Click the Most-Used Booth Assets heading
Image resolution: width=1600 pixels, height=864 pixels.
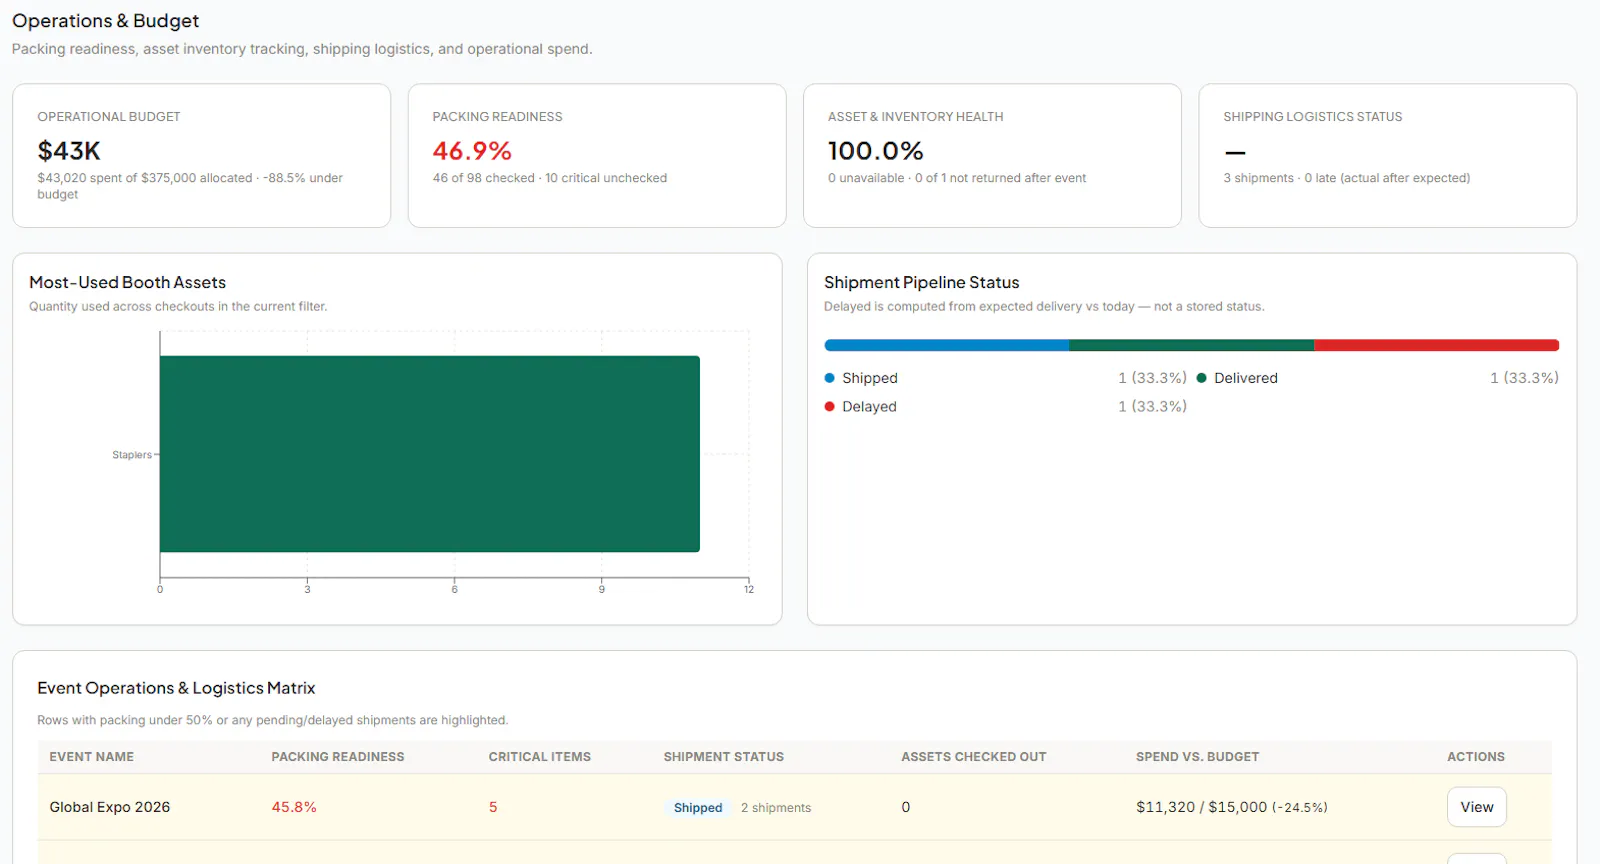coord(127,283)
